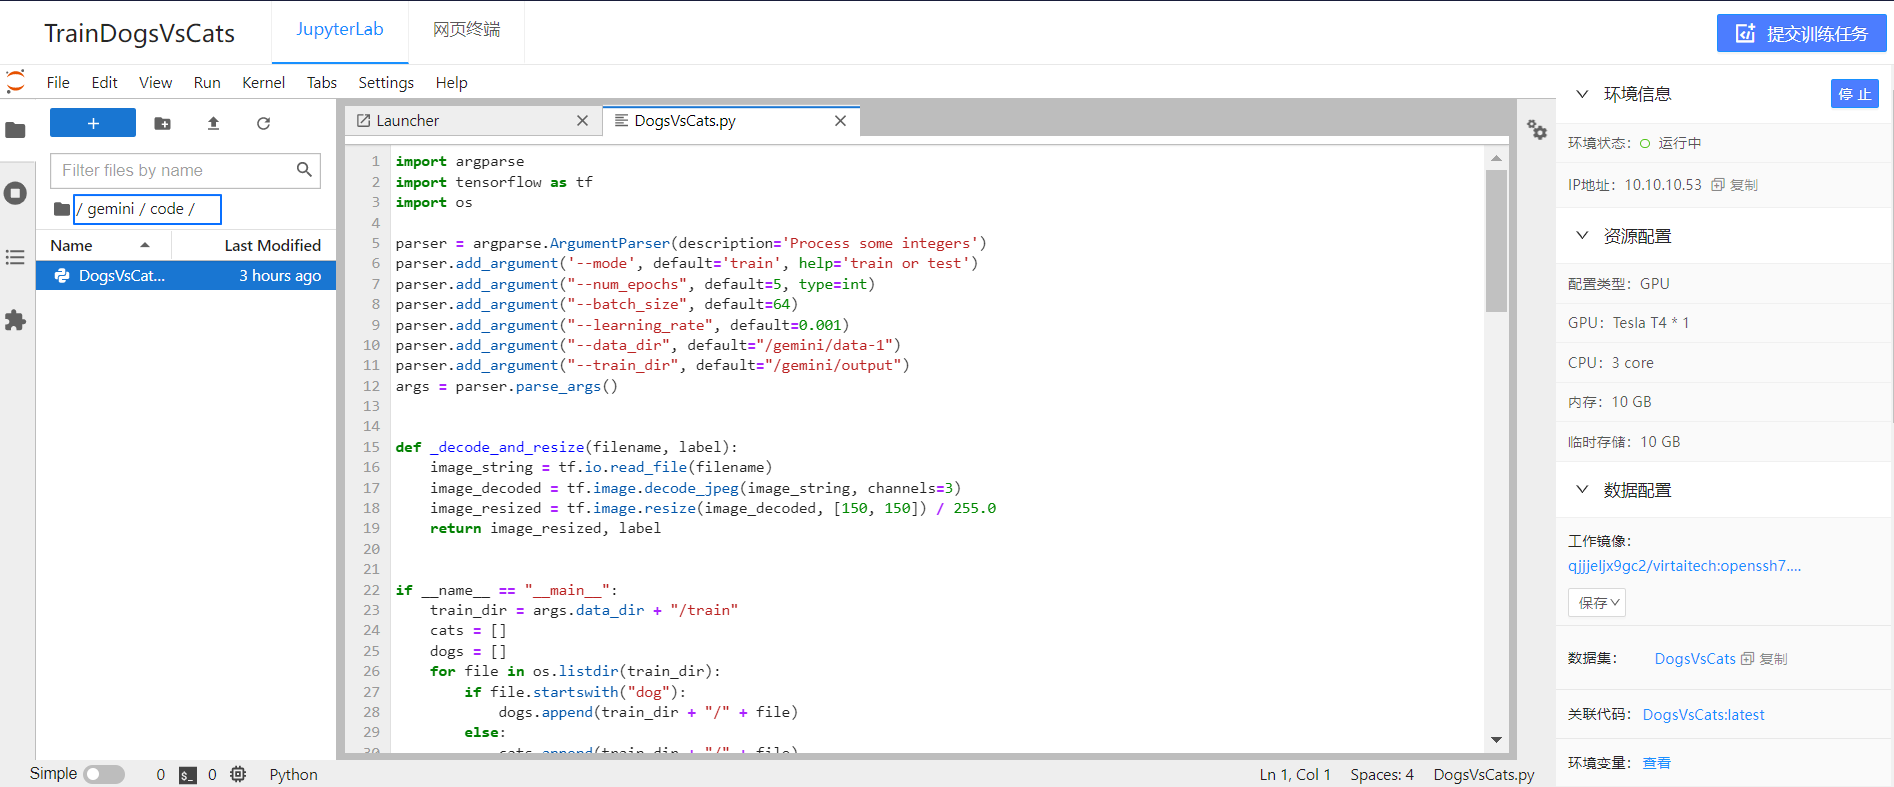Click 查看 environment variables link
The height and width of the screenshot is (787, 1894).
[1656, 763]
